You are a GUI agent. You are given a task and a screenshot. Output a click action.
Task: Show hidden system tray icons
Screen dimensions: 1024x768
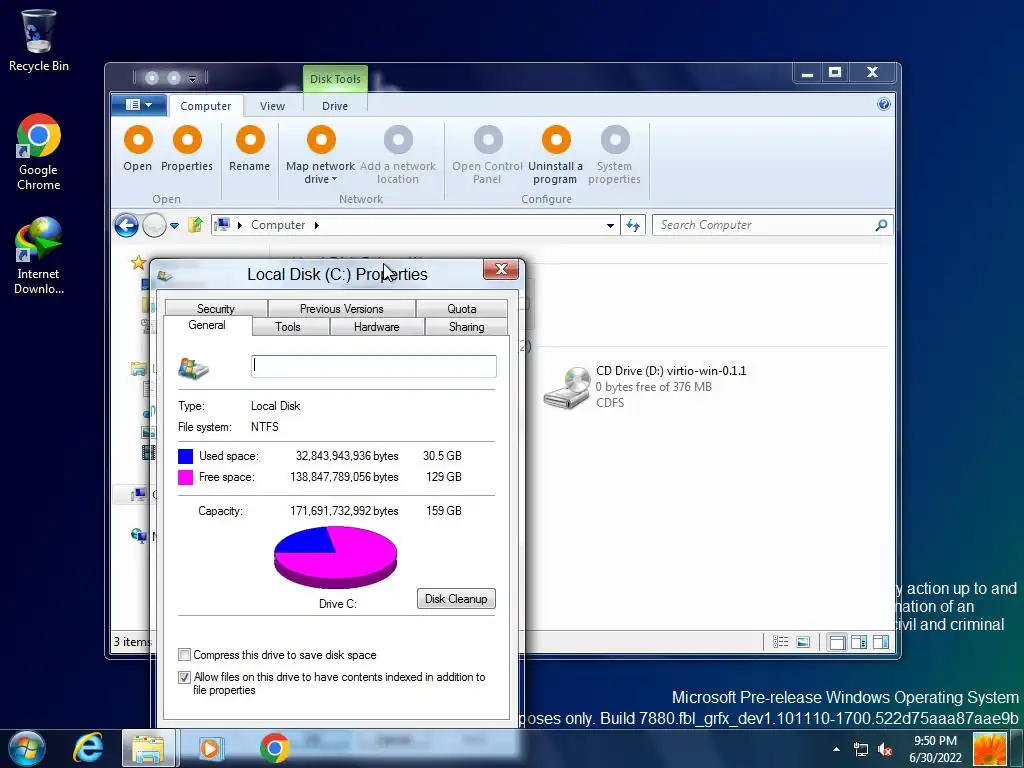coord(837,750)
